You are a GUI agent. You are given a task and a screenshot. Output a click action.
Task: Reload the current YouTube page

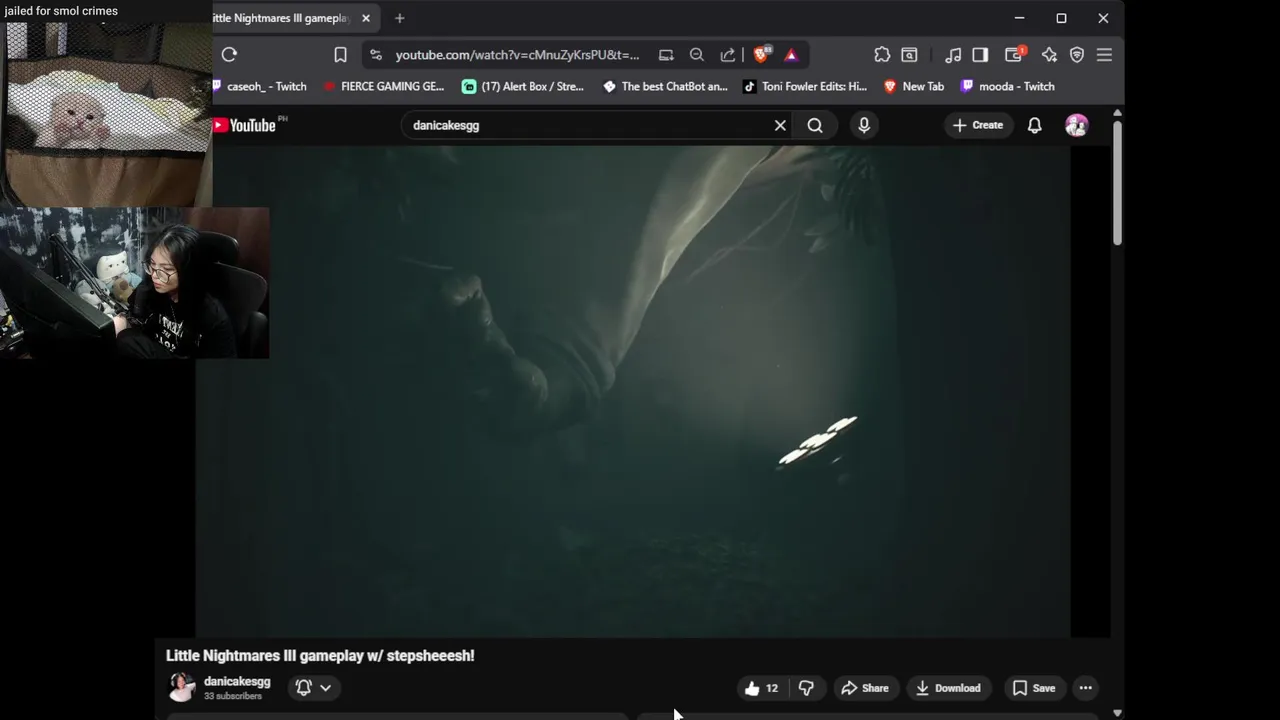click(x=229, y=55)
